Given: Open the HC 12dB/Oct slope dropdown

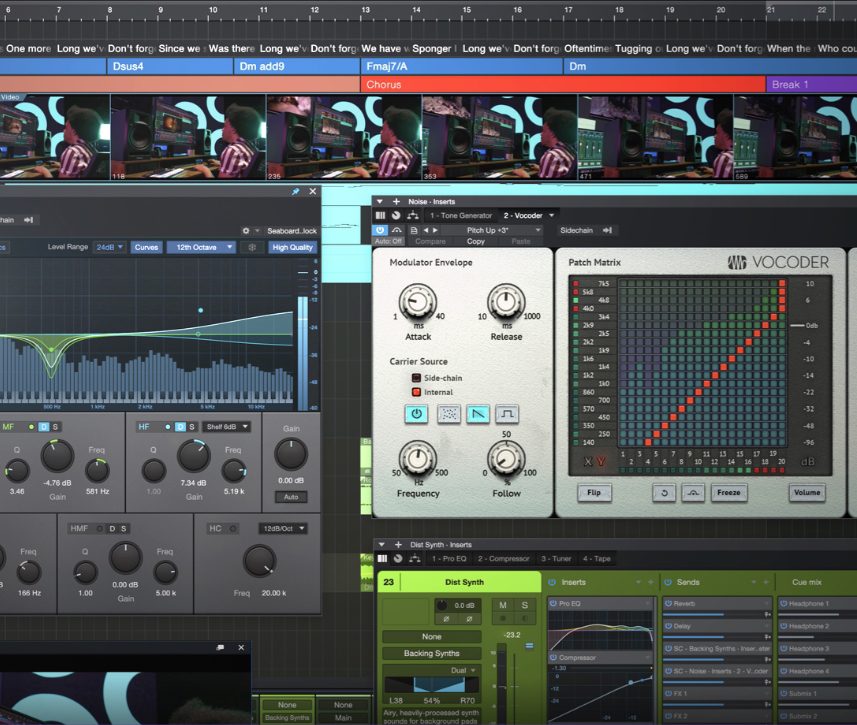Looking at the screenshot, I should coord(283,529).
